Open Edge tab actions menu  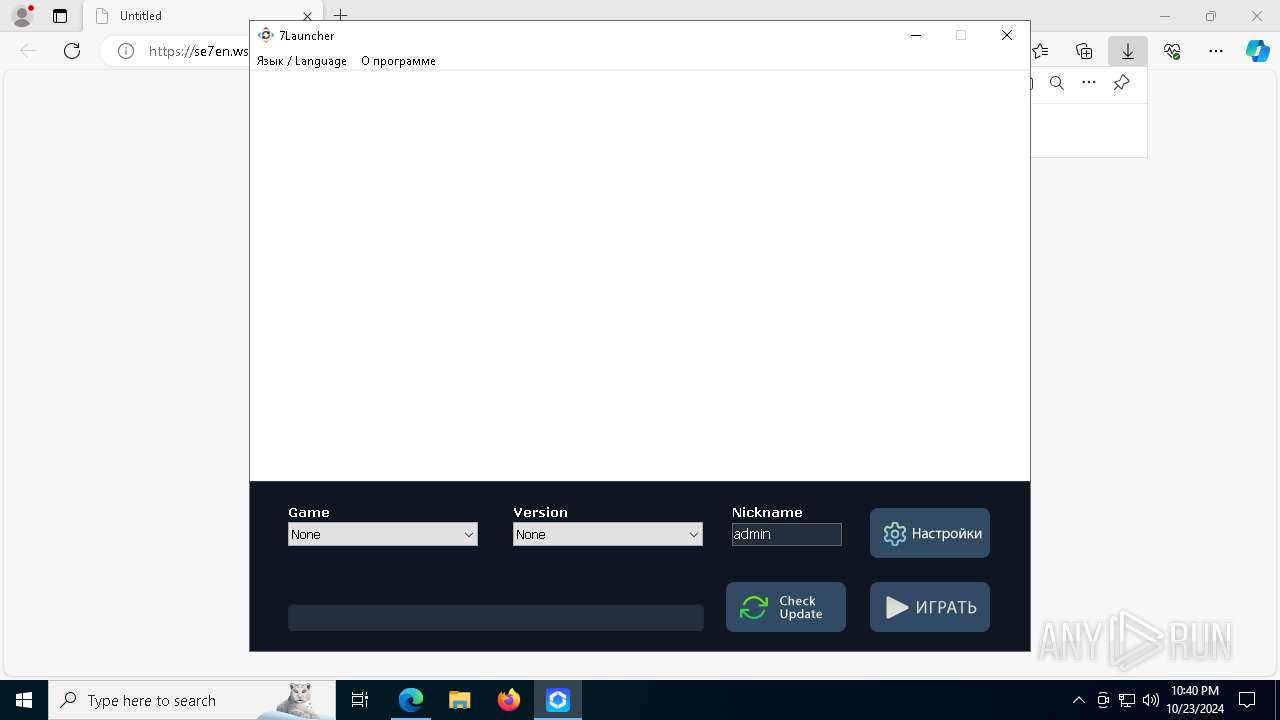(60, 16)
